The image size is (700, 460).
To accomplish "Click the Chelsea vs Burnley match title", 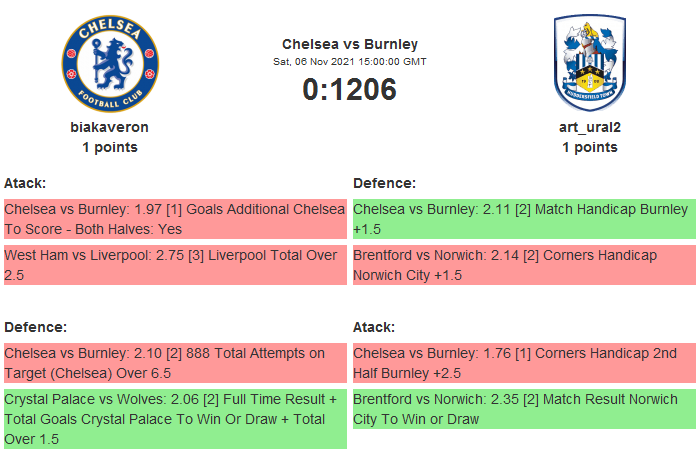I will click(x=350, y=44).
